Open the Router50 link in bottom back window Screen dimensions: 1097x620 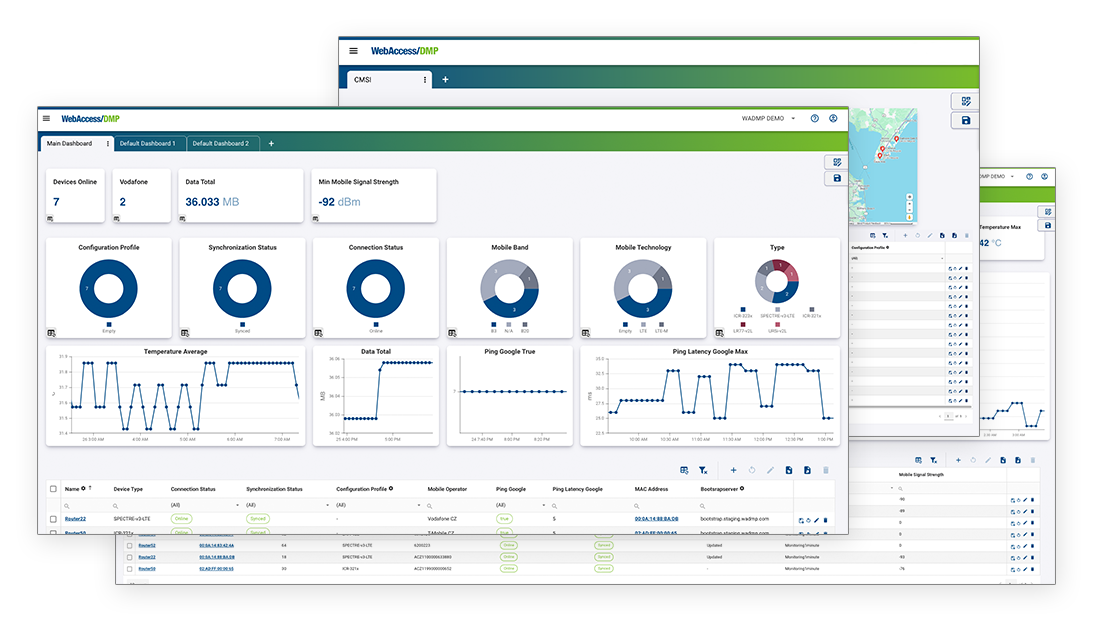click(x=147, y=569)
